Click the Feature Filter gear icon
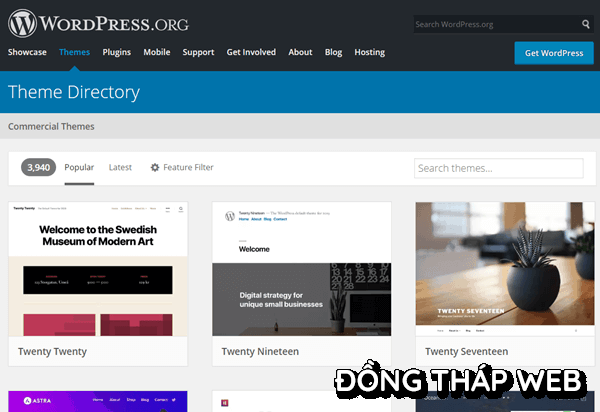This screenshot has height=412, width=600. 155,168
